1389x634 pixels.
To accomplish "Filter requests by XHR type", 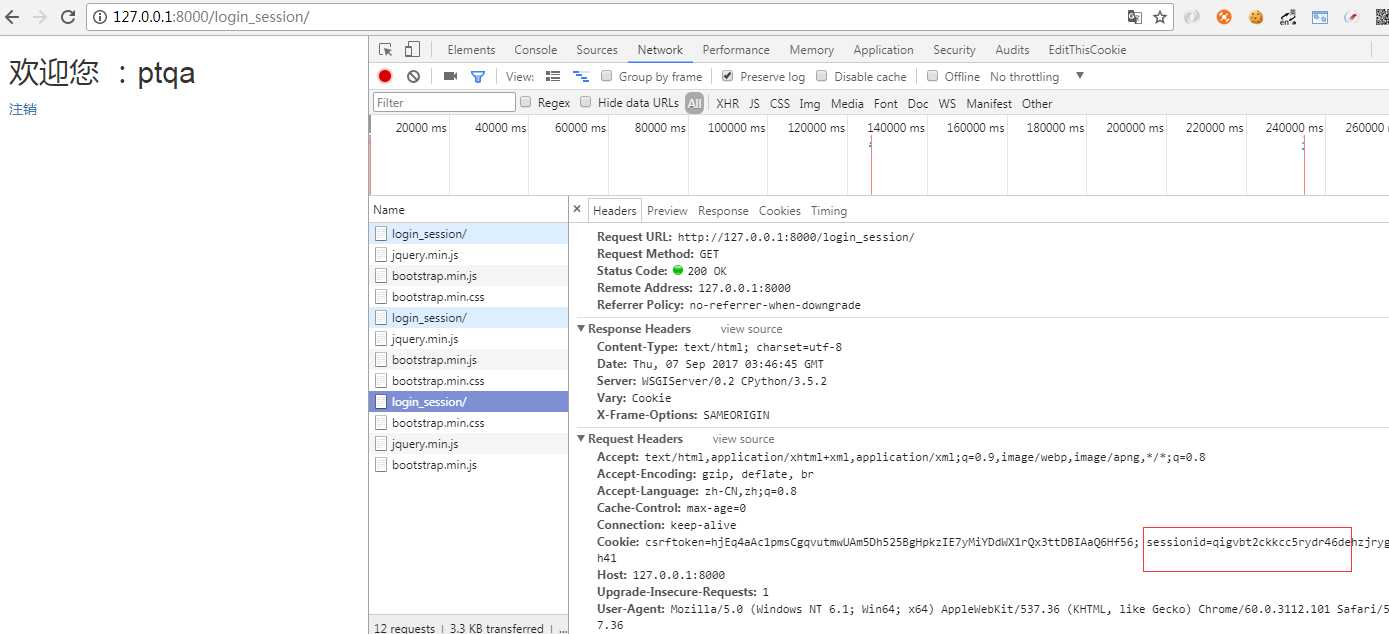I will point(727,104).
